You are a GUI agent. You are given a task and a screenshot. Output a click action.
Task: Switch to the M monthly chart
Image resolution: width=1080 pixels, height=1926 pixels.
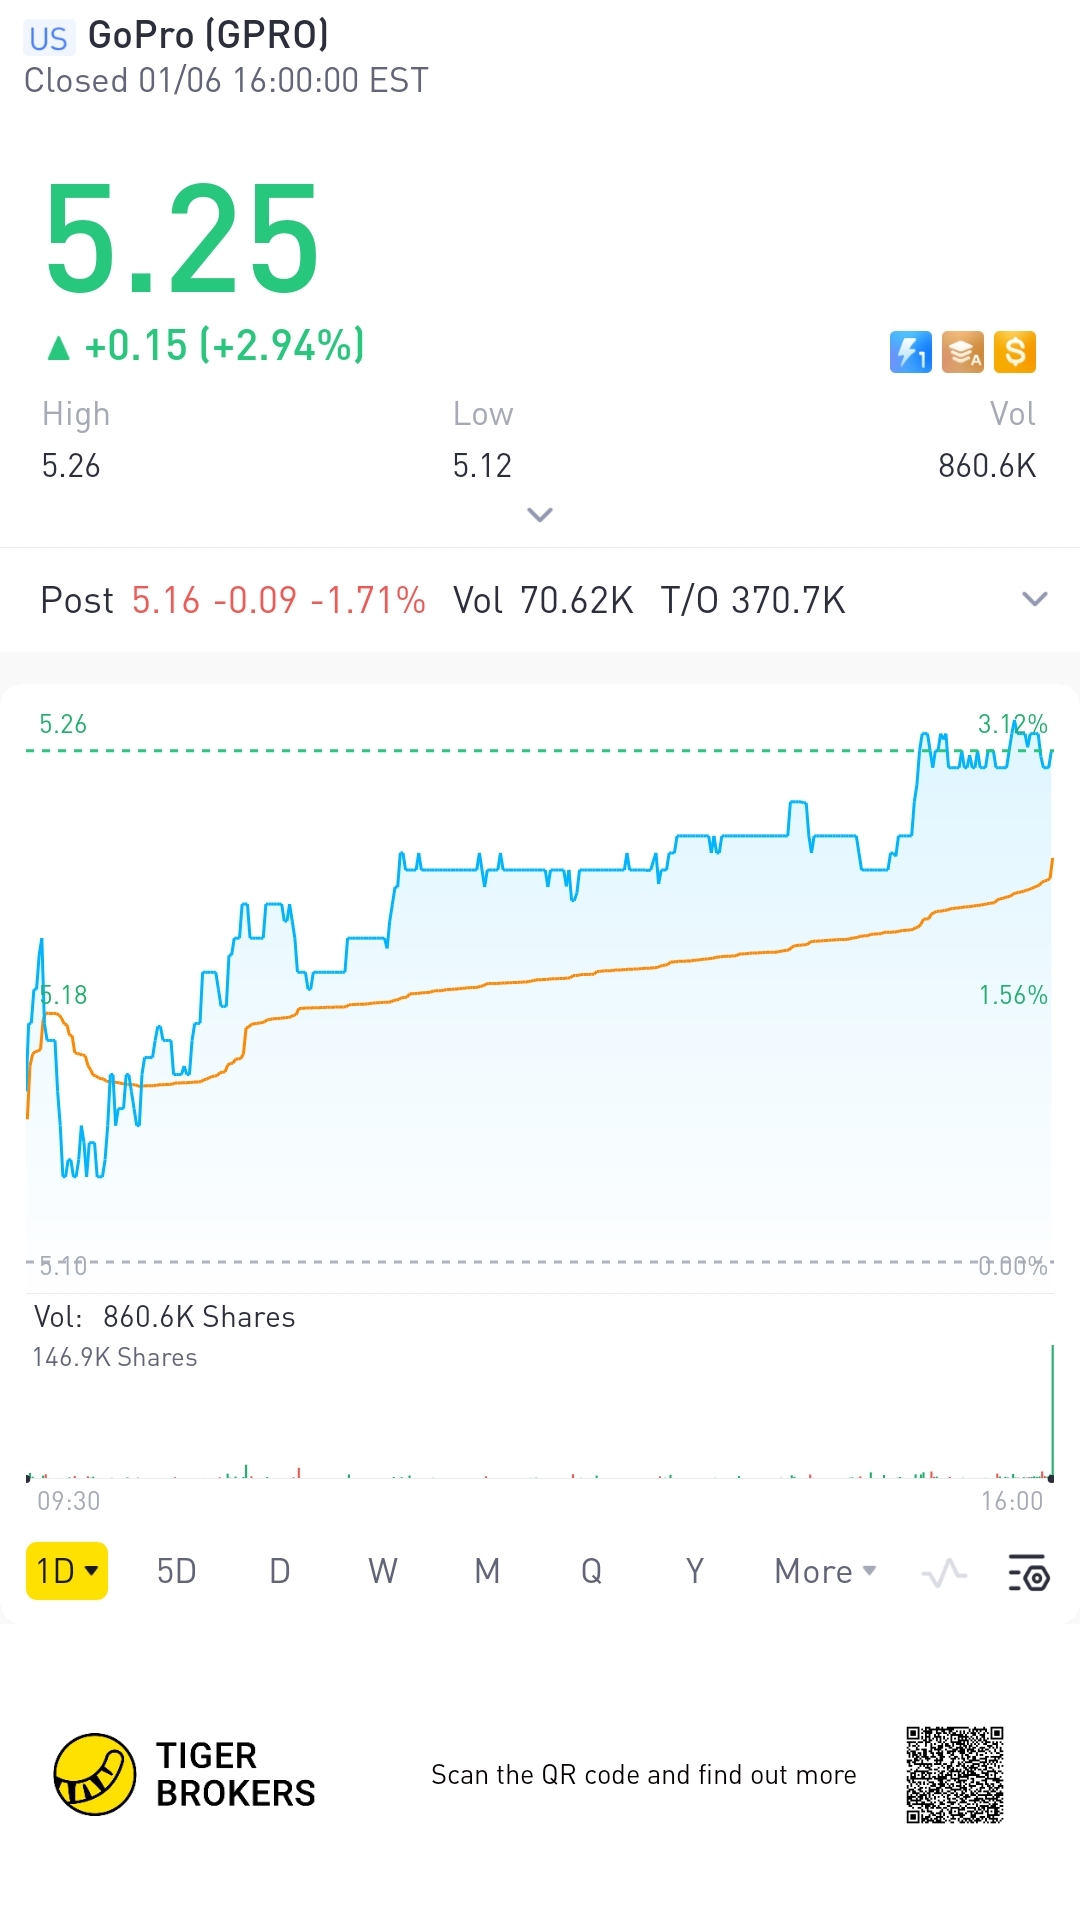487,1572
